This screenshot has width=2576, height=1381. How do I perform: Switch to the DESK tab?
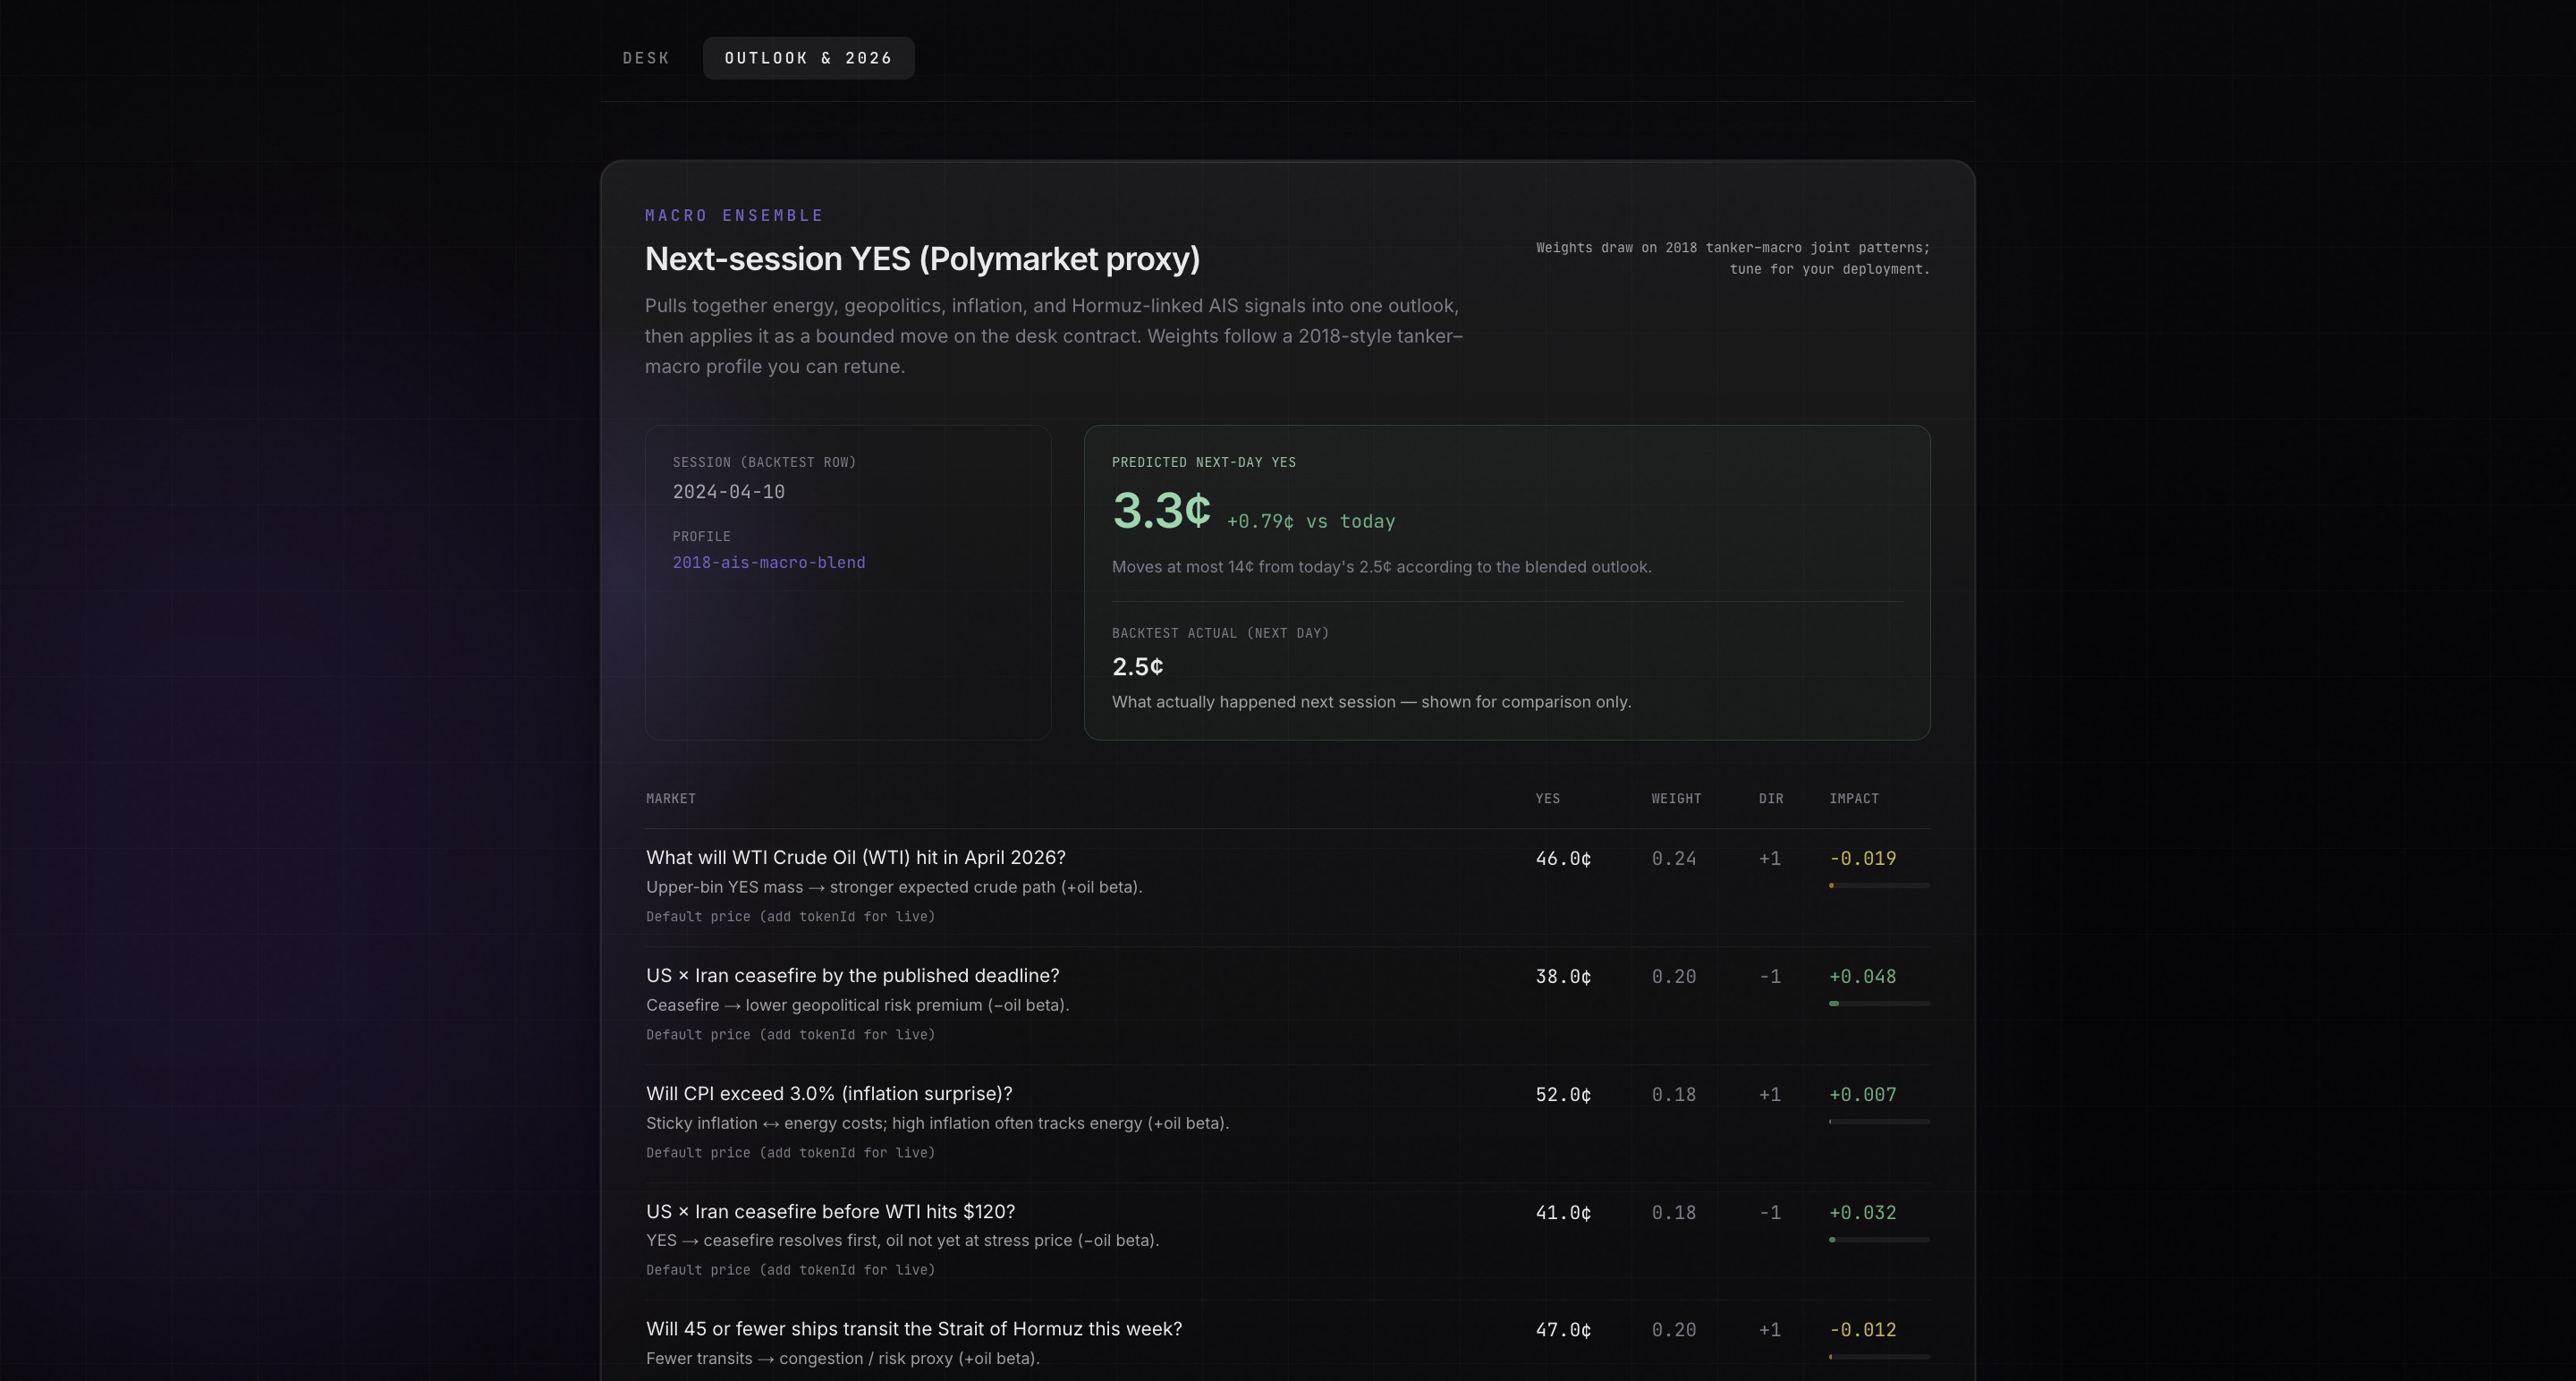click(646, 58)
